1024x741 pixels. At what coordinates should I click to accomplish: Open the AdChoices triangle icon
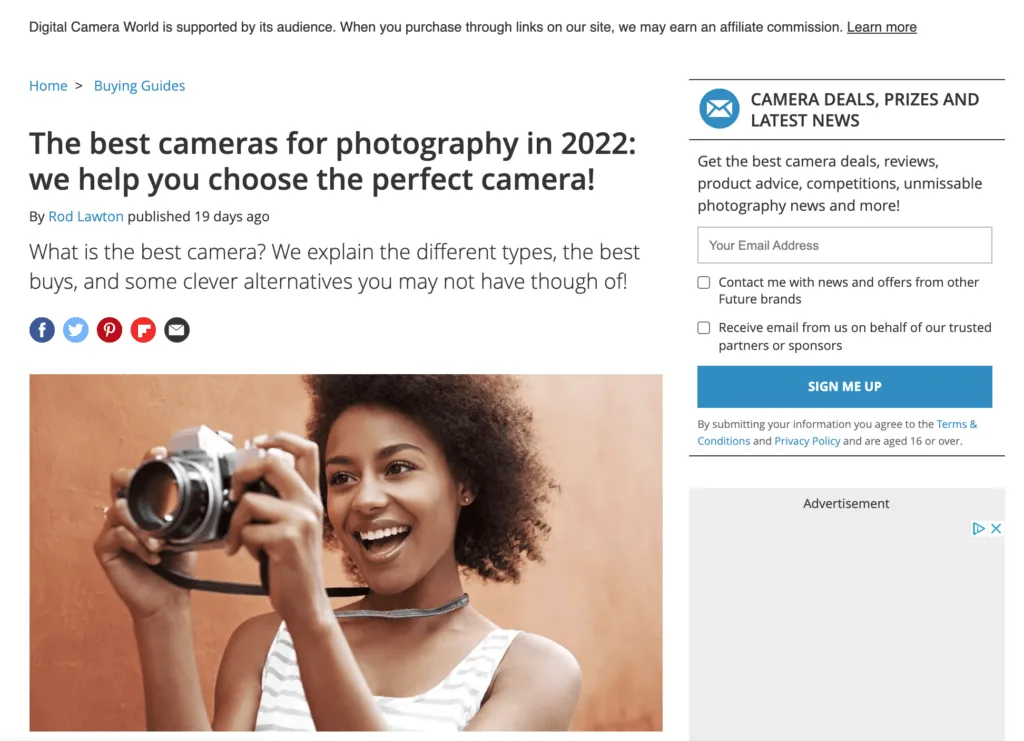(x=979, y=529)
